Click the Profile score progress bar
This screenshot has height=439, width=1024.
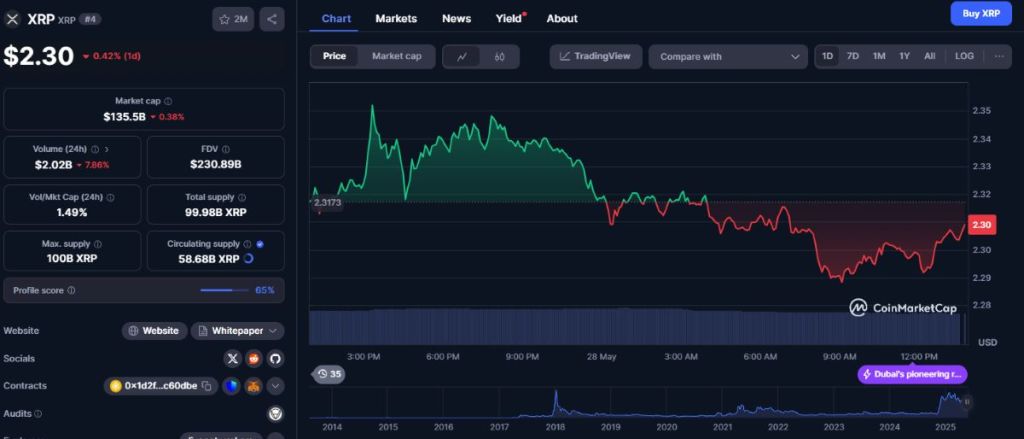point(224,290)
